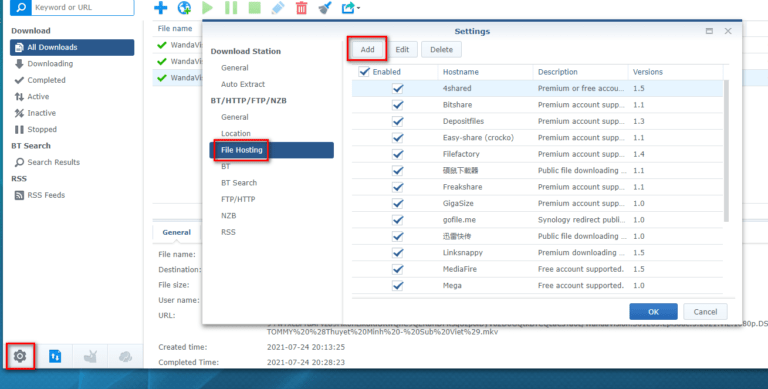Click the green resume play icon
This screenshot has height=389, width=768.
pyautogui.click(x=208, y=7)
